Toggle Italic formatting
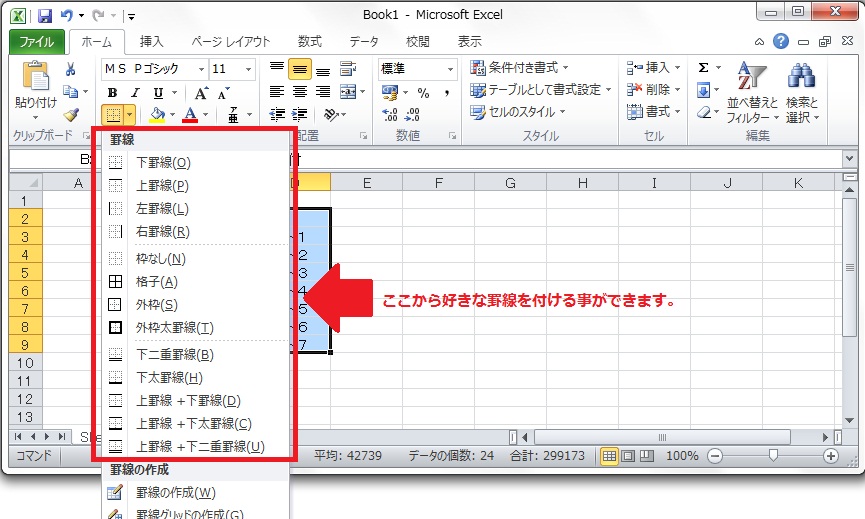865x519 pixels. (x=135, y=93)
